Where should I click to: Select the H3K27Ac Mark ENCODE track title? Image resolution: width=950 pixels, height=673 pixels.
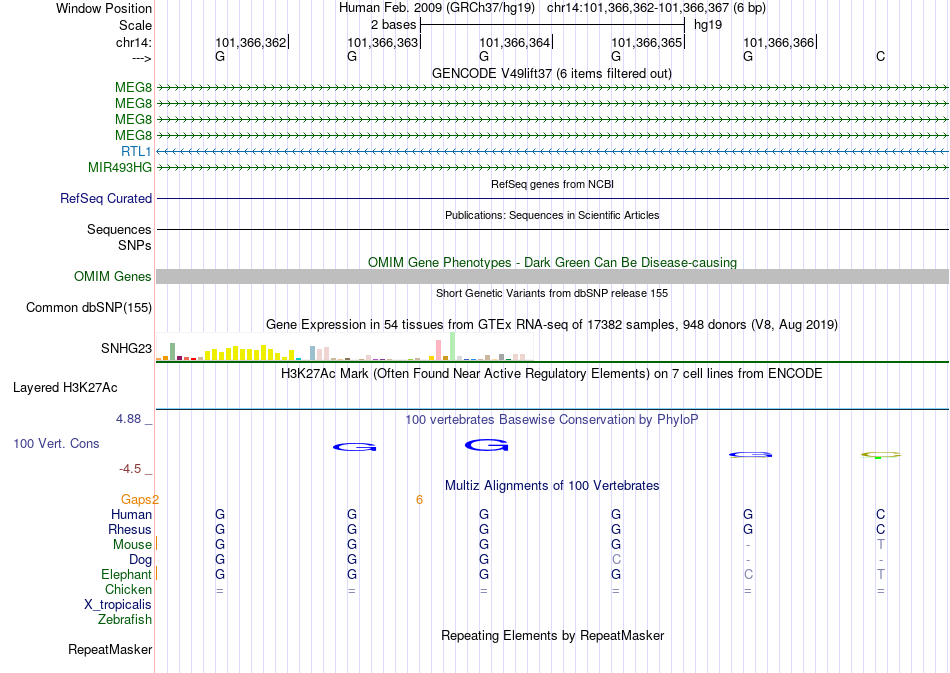pyautogui.click(x=552, y=374)
